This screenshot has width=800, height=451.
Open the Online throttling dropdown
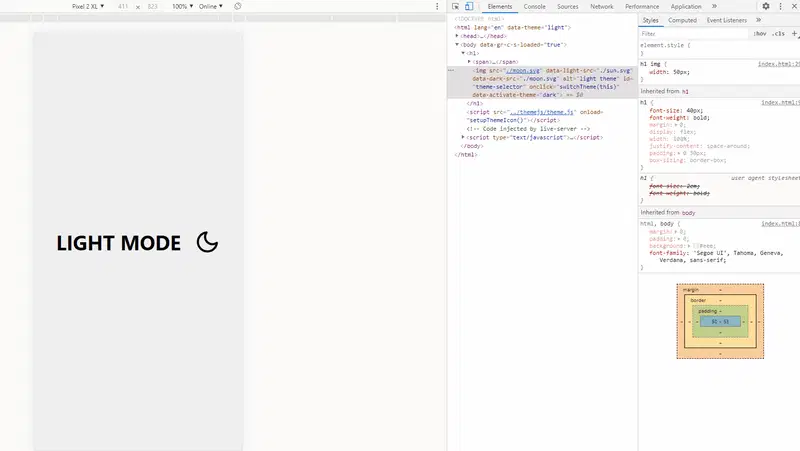click(211, 6)
